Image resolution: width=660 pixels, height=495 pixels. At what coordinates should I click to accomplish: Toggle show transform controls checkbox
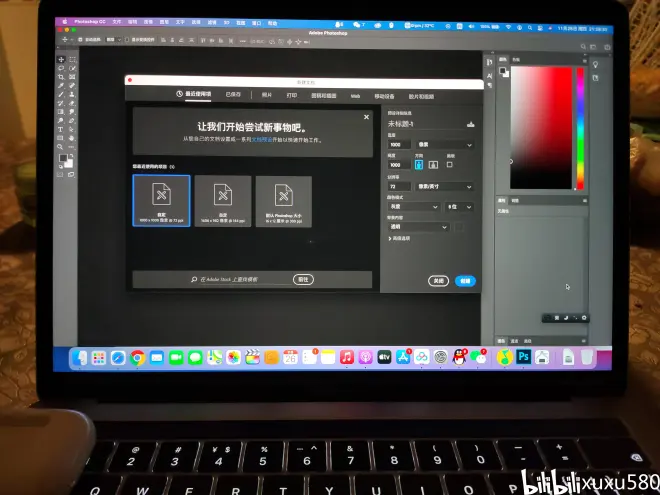(x=127, y=40)
